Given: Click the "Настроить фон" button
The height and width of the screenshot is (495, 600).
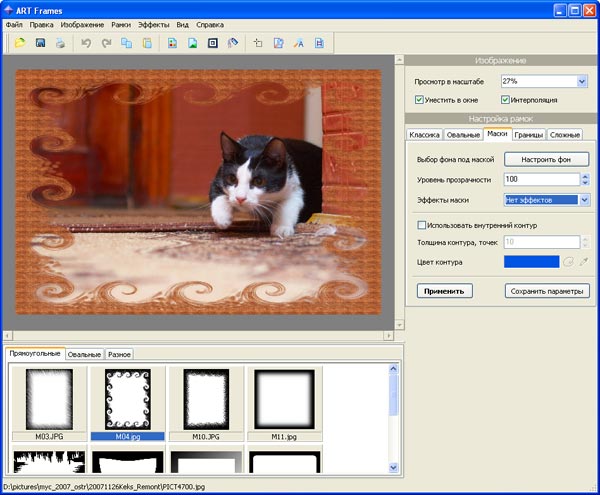Looking at the screenshot, I should [x=546, y=159].
